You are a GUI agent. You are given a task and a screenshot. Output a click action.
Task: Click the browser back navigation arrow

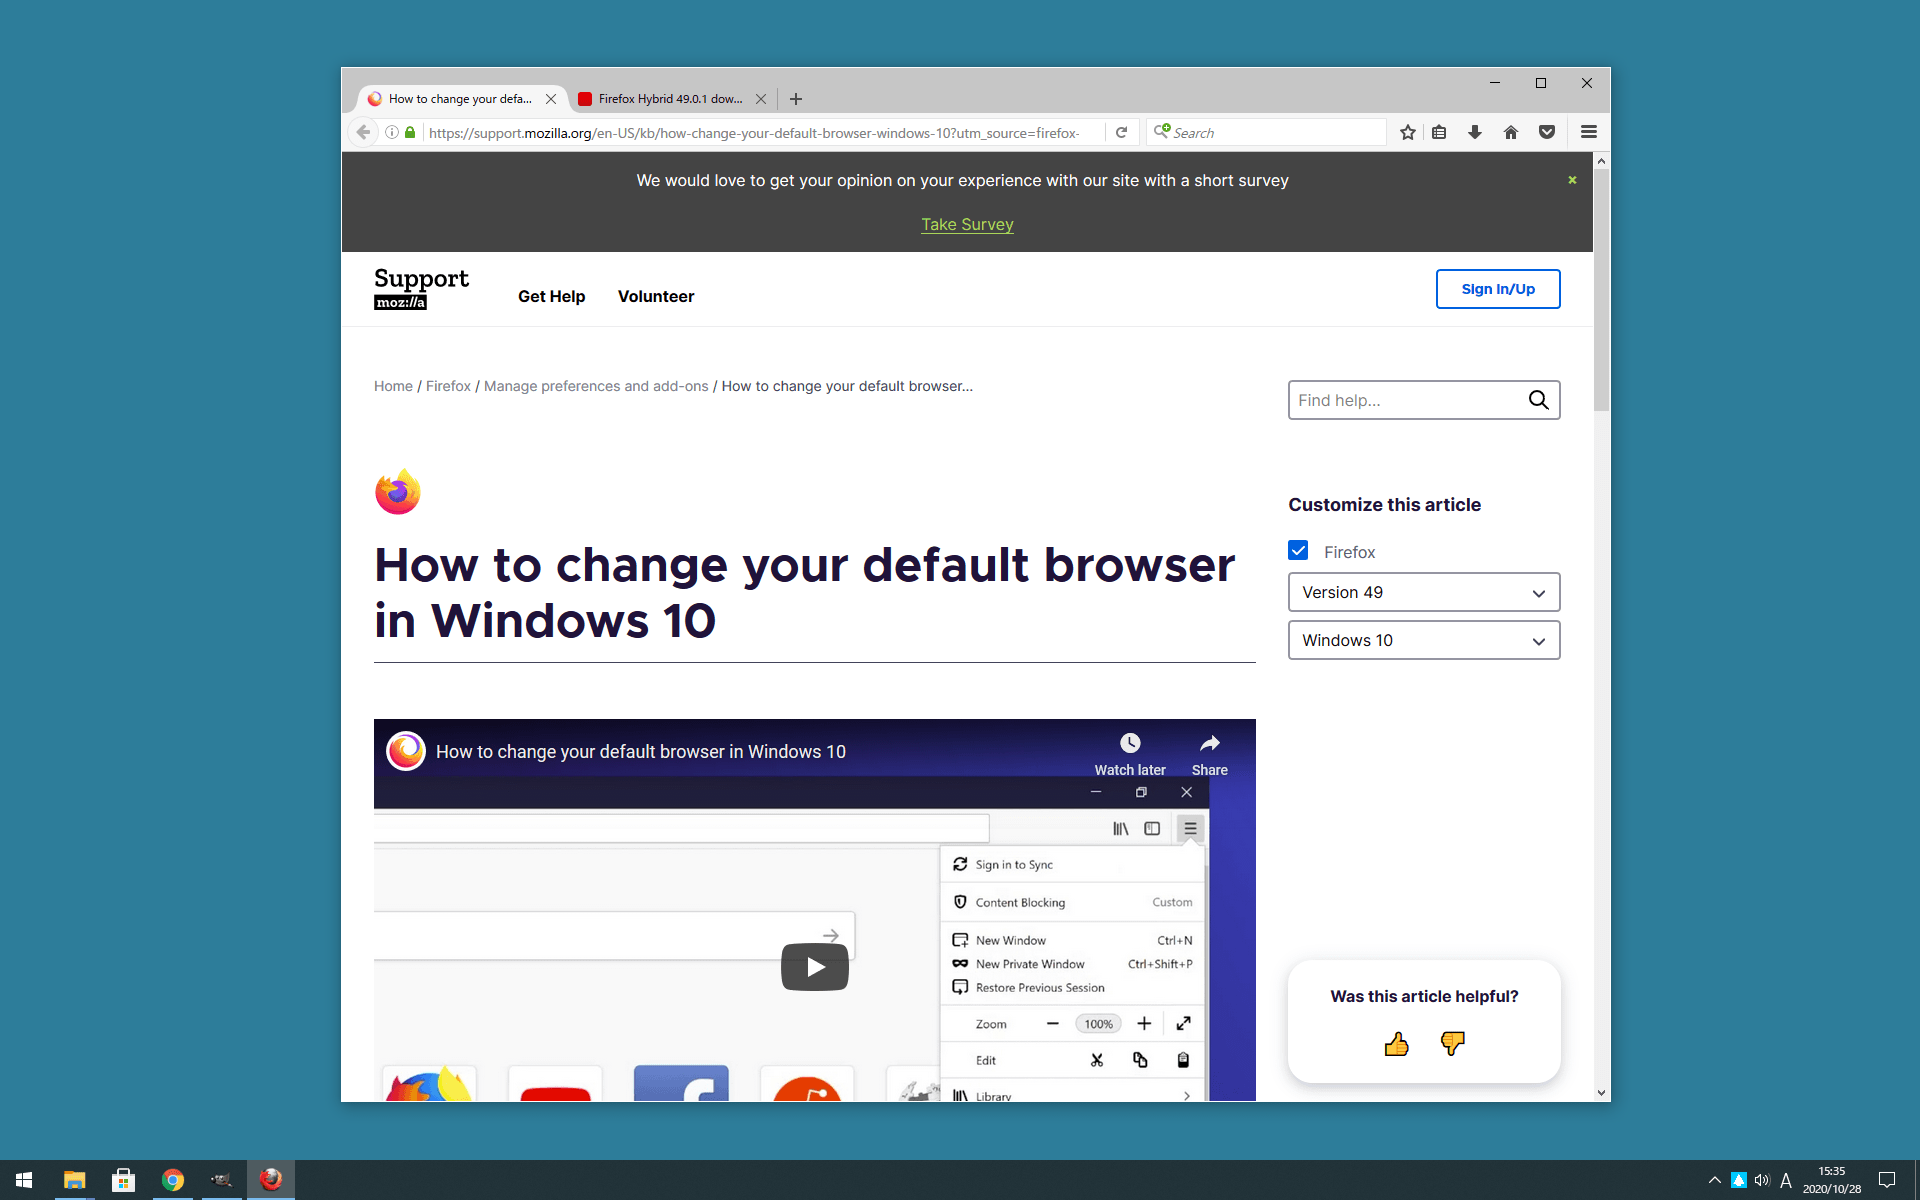tap(362, 131)
